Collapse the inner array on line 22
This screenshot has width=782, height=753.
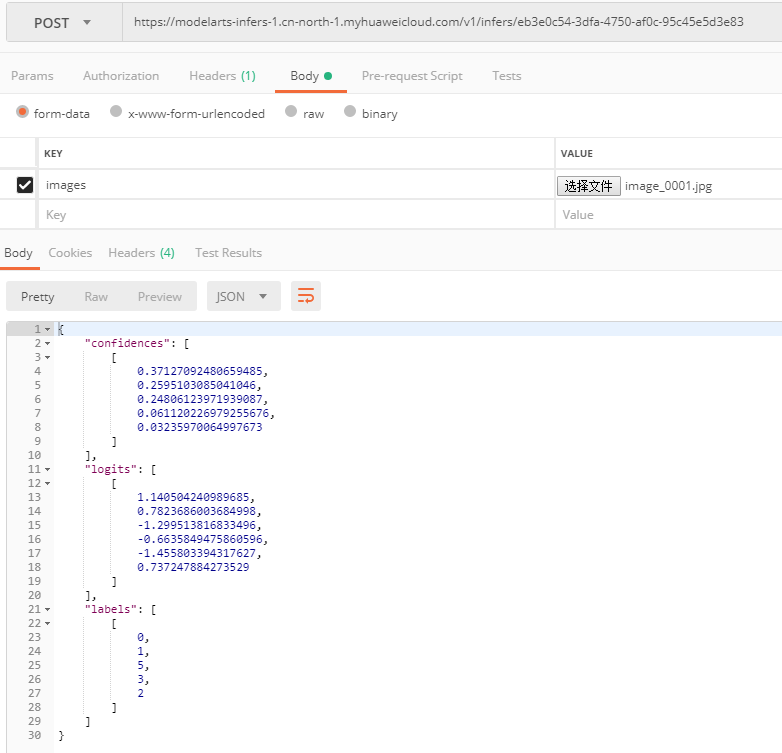(47, 623)
